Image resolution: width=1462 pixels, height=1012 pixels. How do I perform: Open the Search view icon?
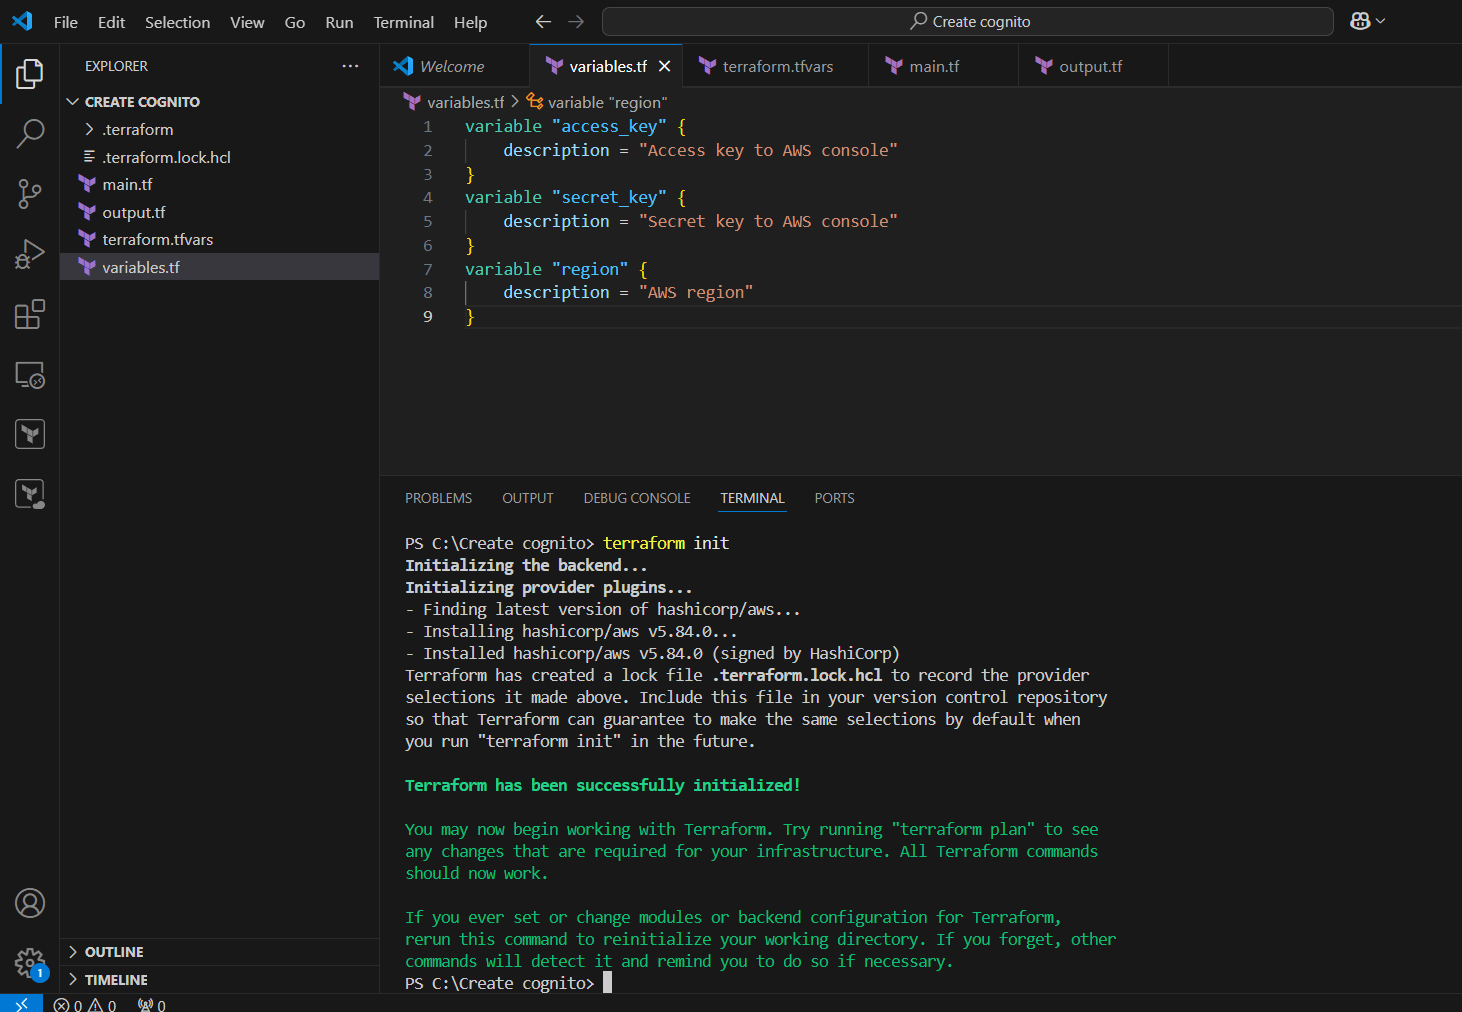(x=30, y=134)
